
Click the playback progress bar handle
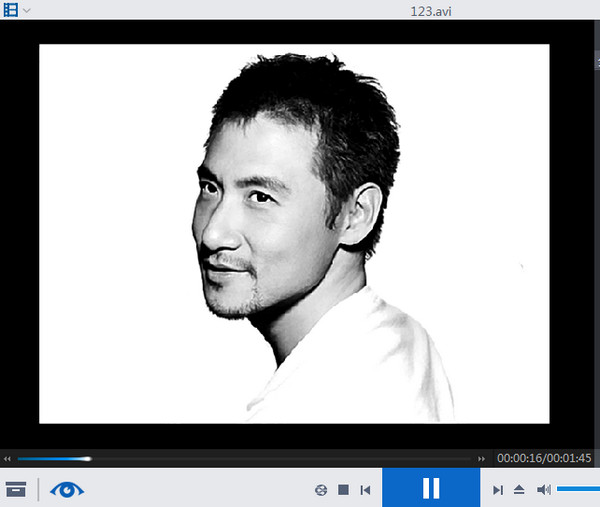click(88, 458)
